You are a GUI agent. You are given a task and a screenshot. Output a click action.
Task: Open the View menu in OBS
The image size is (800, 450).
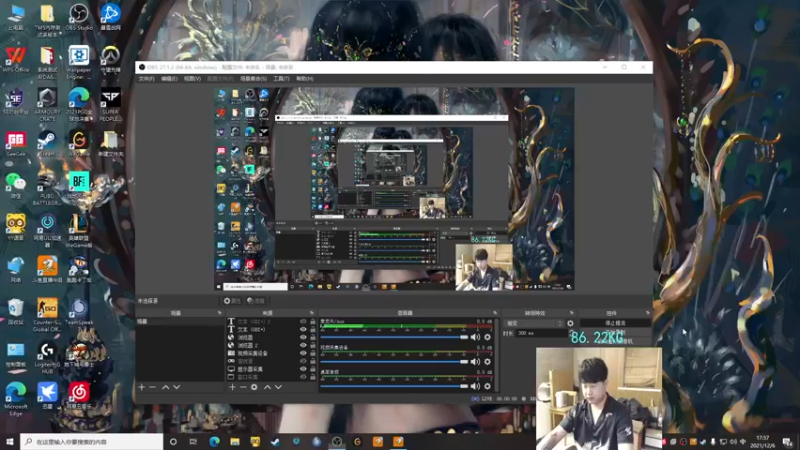coord(192,79)
